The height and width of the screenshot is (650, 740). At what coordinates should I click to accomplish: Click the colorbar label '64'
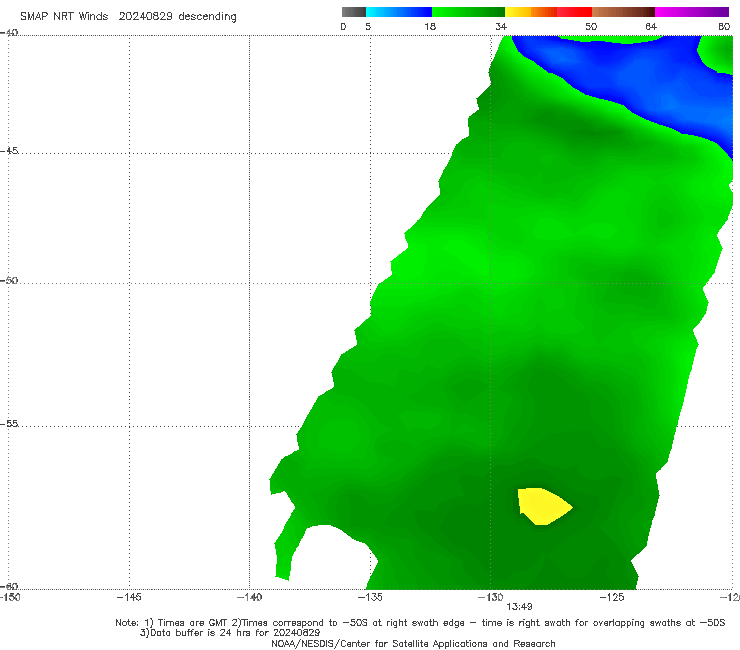click(651, 27)
